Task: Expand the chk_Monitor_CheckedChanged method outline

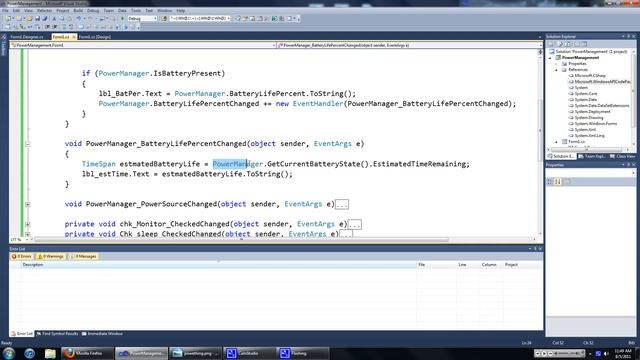Action: 27,224
